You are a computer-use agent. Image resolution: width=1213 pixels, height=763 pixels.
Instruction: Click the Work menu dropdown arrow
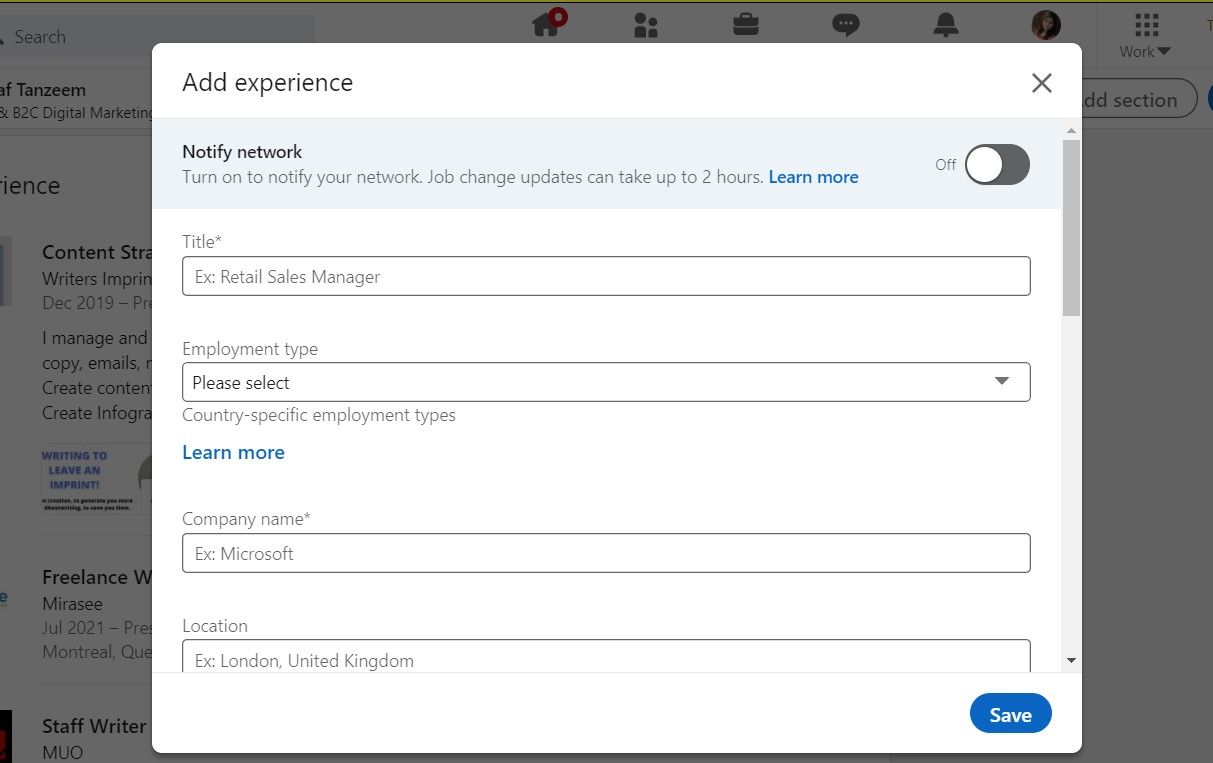click(x=1164, y=52)
